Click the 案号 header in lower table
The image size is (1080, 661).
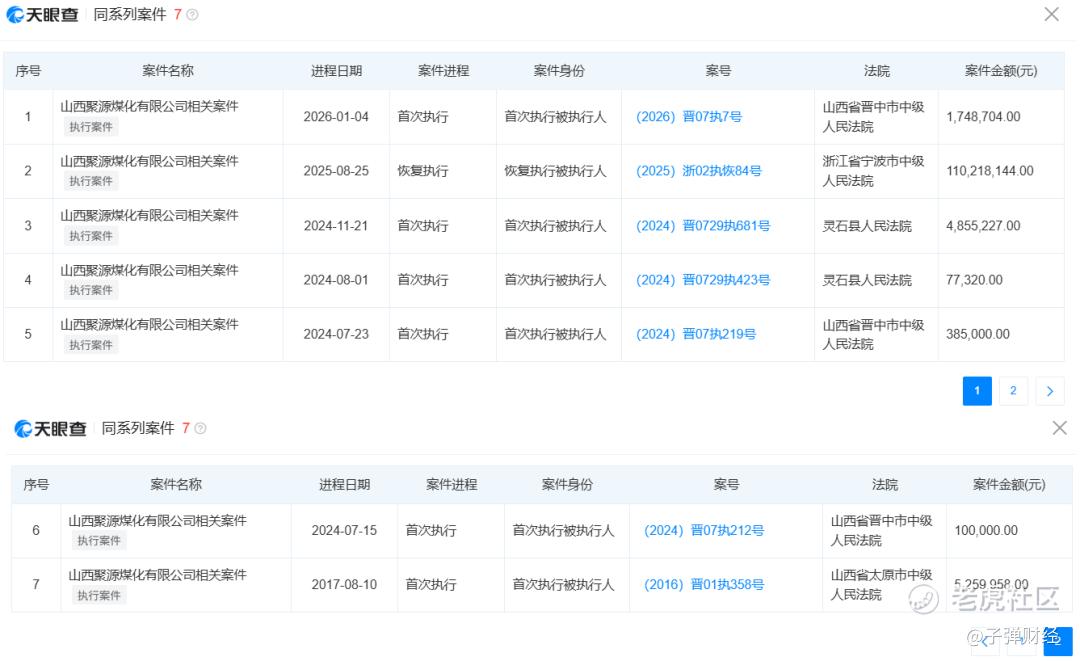pos(726,485)
